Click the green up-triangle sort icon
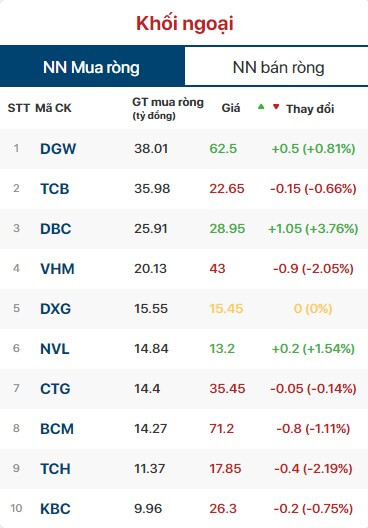This screenshot has width=368, height=528. pyautogui.click(x=261, y=107)
